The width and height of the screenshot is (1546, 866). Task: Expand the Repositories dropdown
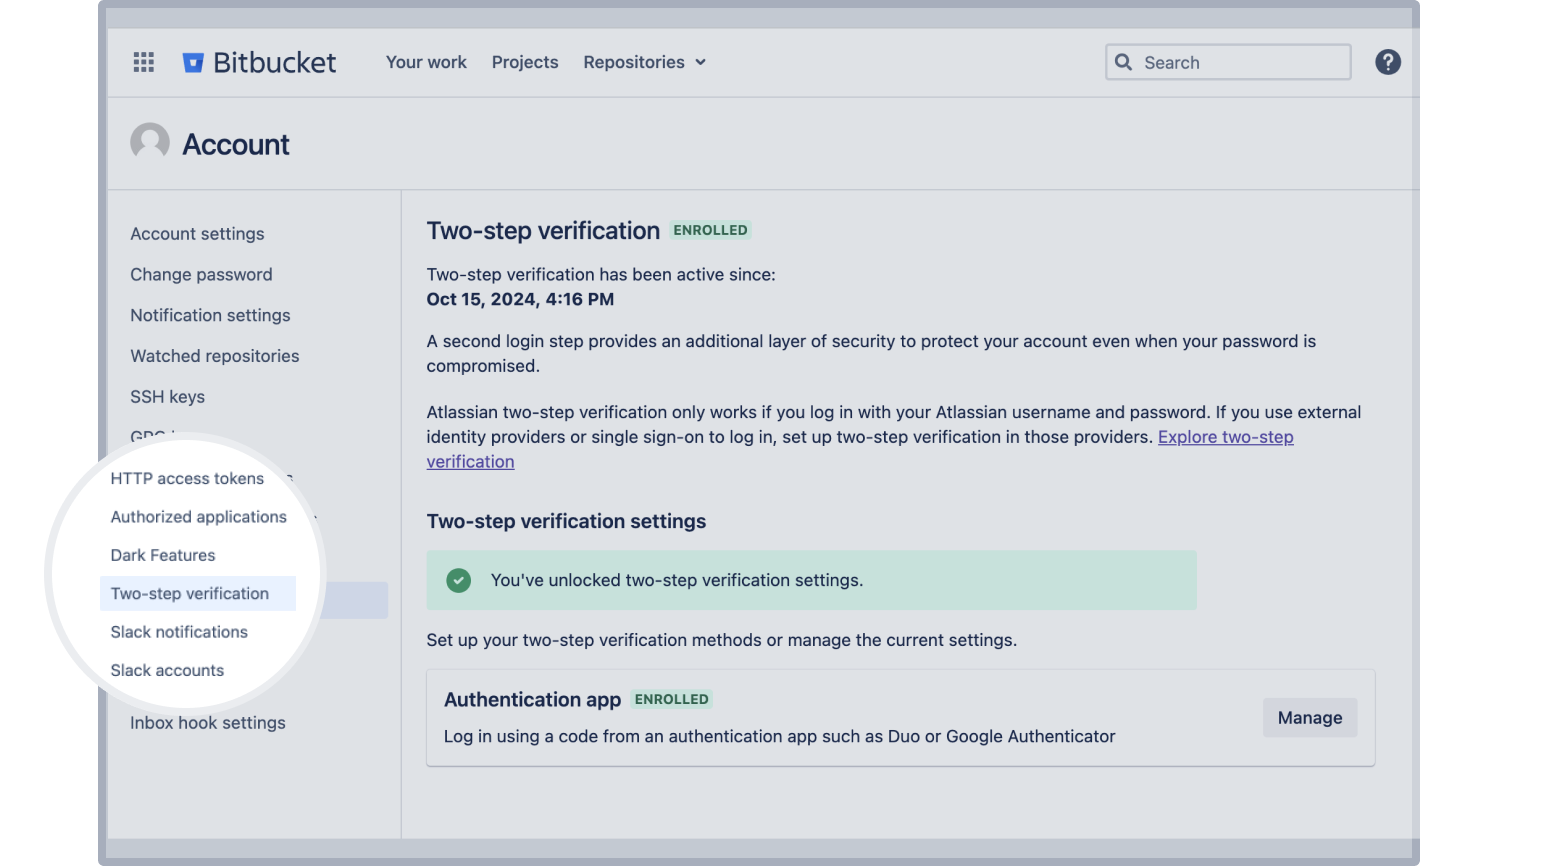click(x=644, y=62)
